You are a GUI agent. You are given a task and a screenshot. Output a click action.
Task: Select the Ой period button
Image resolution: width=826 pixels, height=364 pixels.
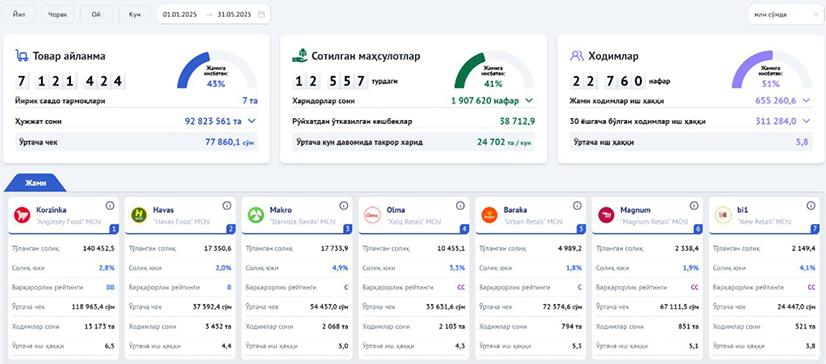point(96,15)
